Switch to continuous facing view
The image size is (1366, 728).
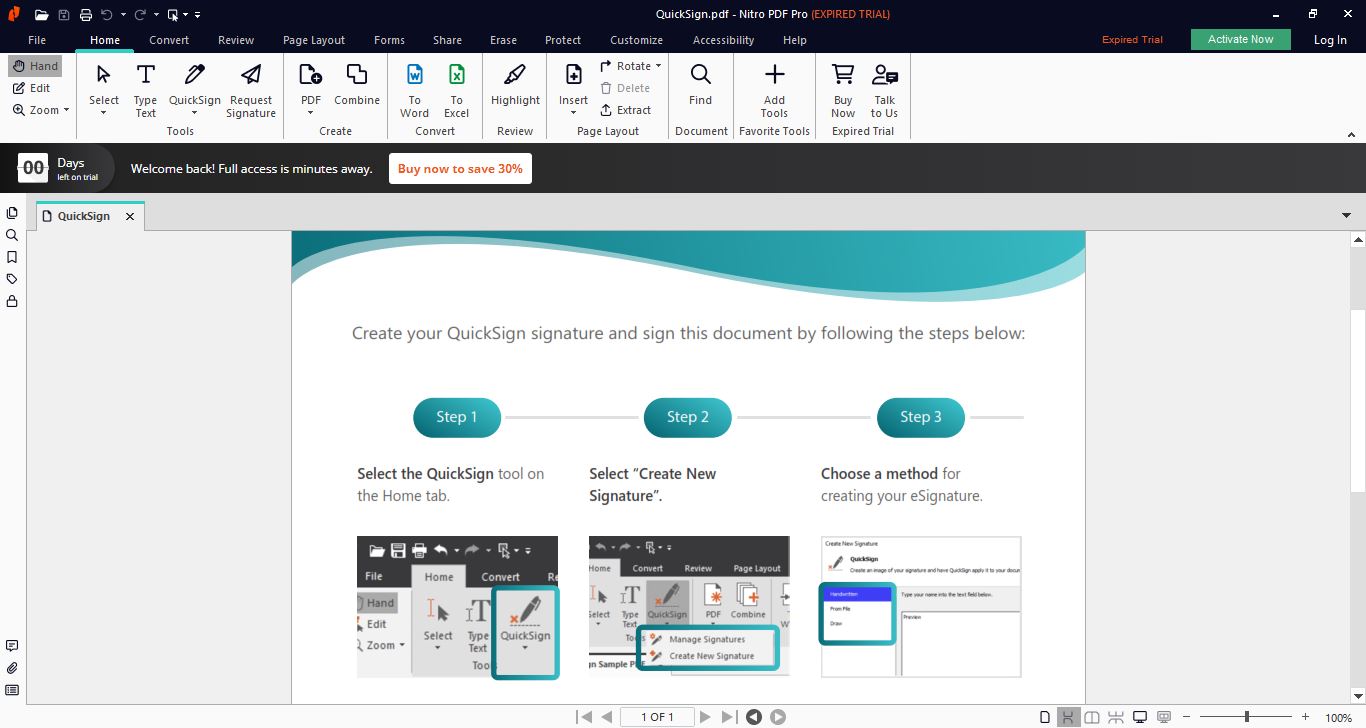[x=1115, y=717]
